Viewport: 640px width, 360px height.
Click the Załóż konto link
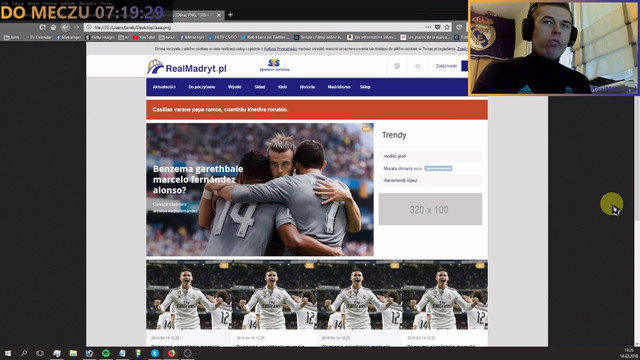click(x=446, y=66)
